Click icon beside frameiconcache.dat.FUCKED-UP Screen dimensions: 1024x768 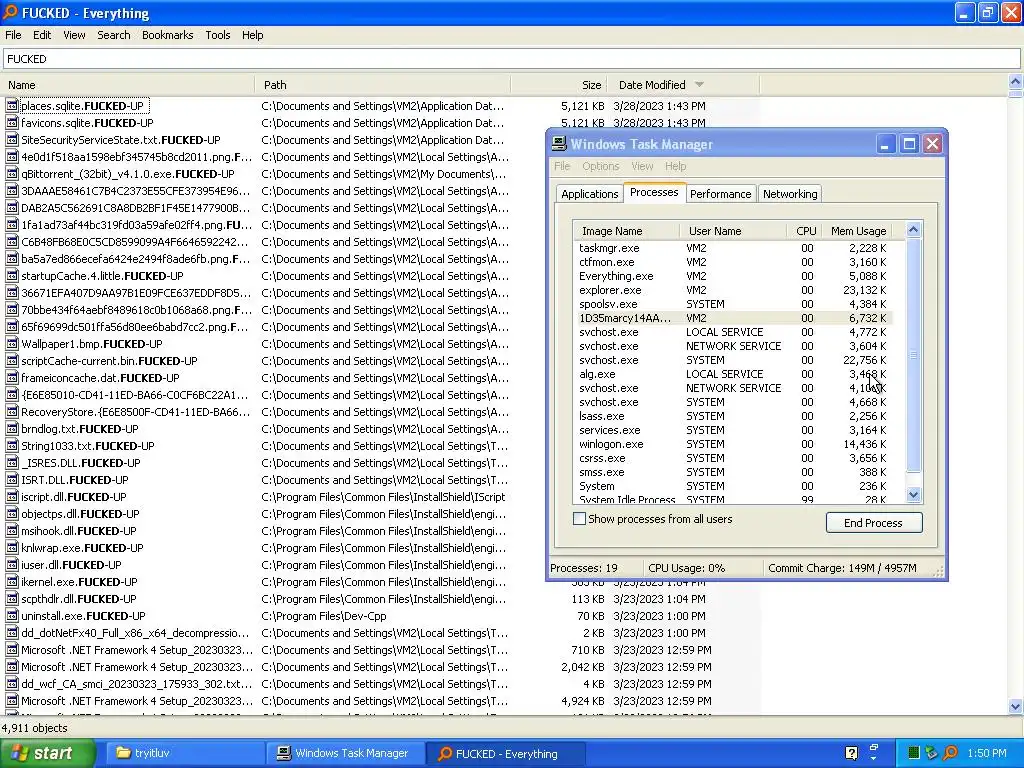[12, 377]
